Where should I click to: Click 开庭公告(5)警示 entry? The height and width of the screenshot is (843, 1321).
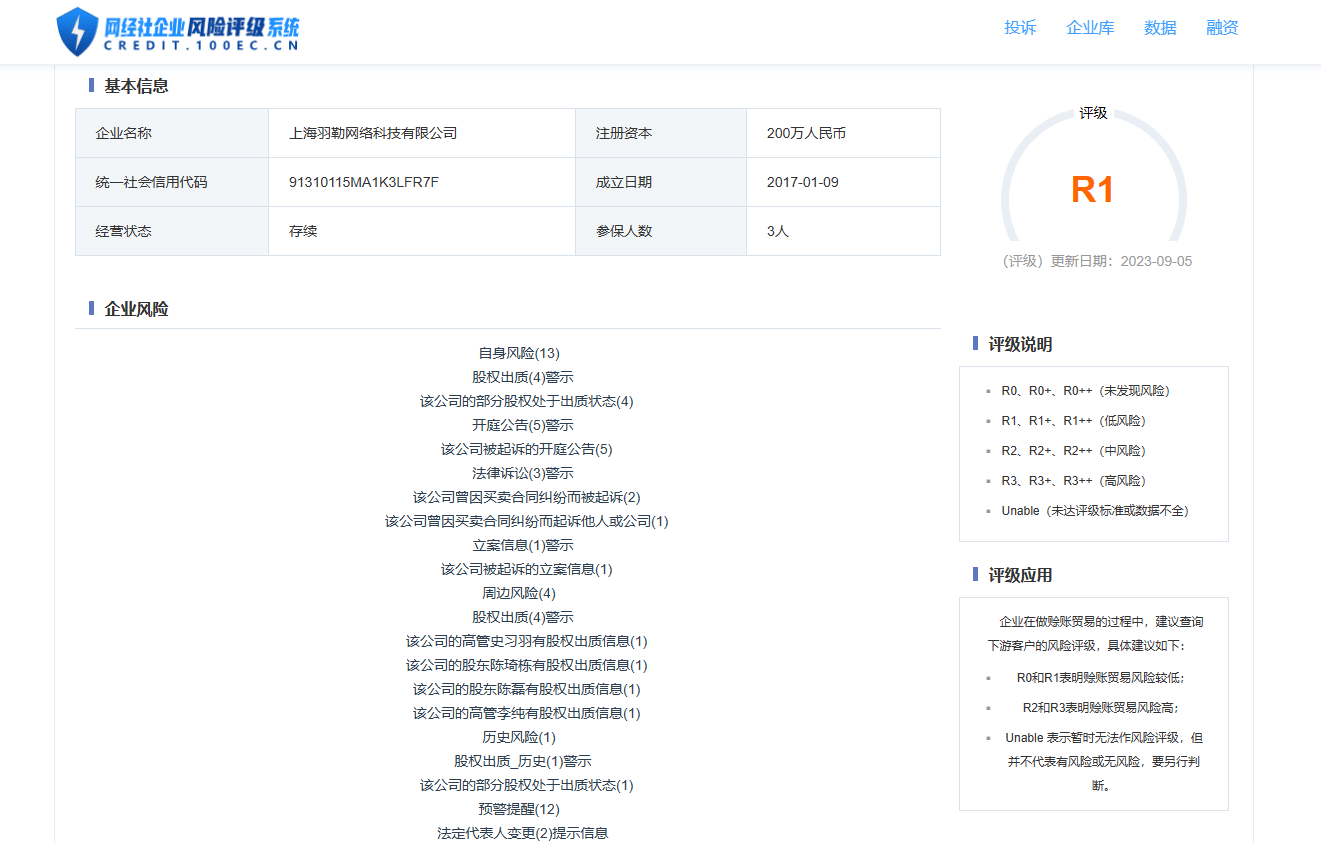pyautogui.click(x=522, y=425)
